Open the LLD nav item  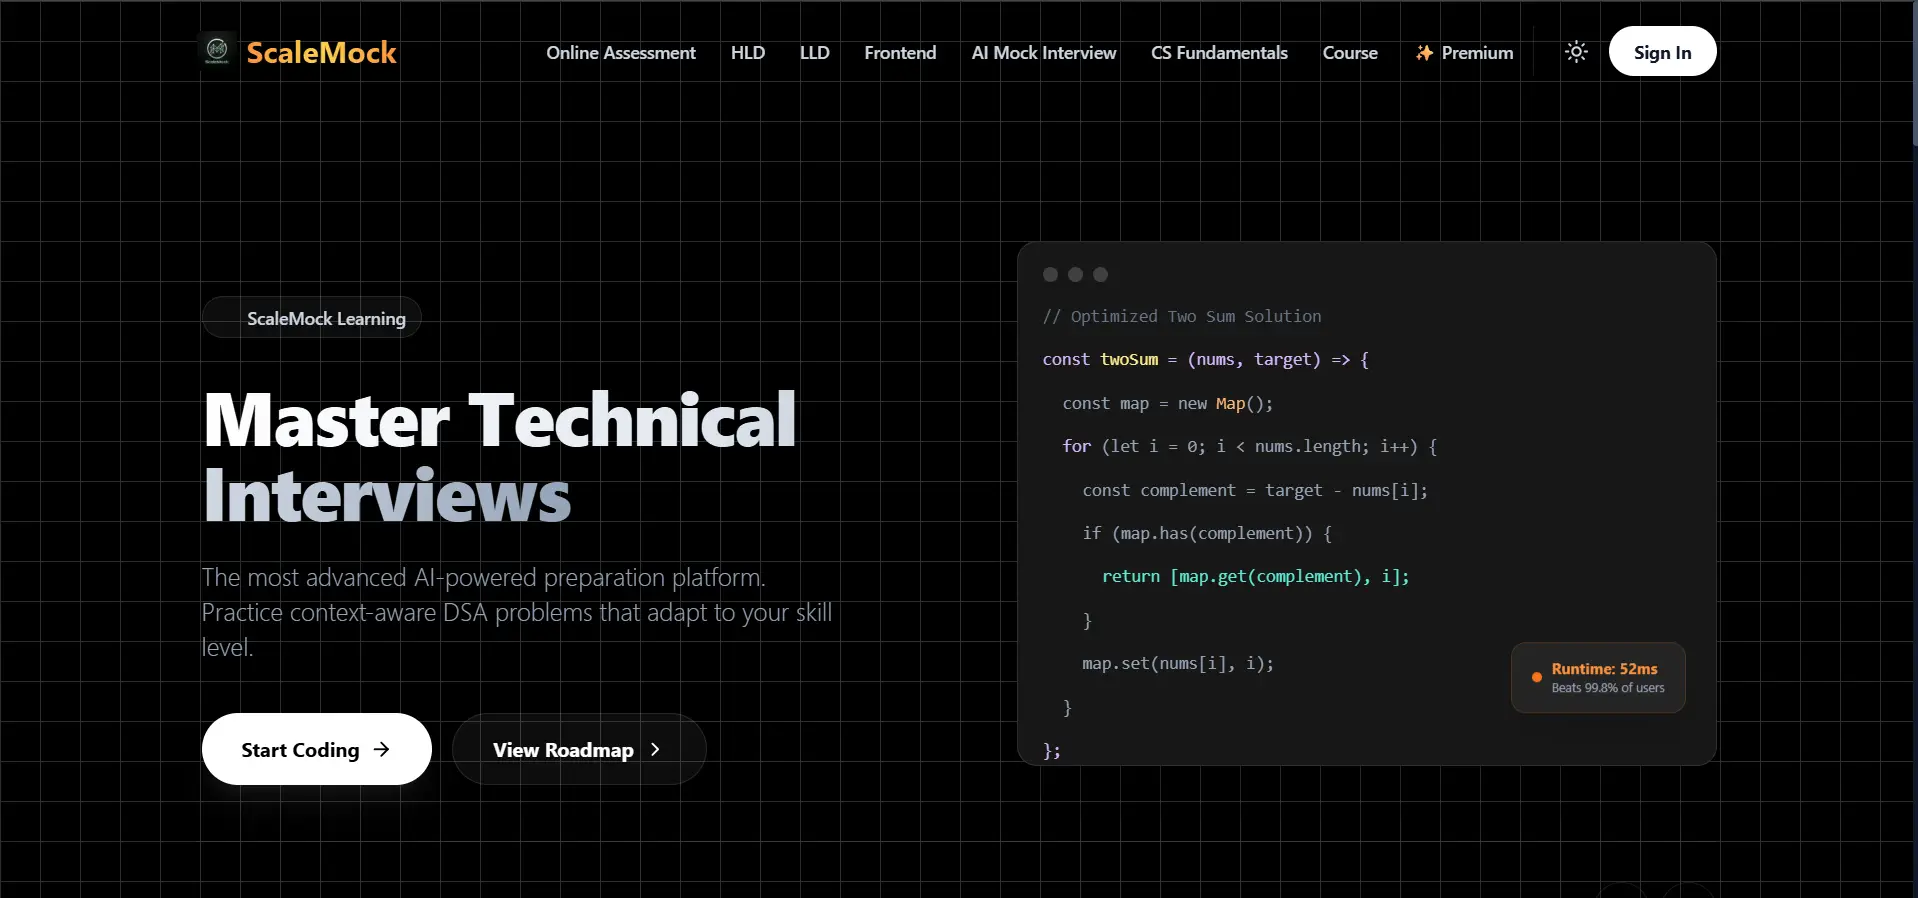click(814, 53)
